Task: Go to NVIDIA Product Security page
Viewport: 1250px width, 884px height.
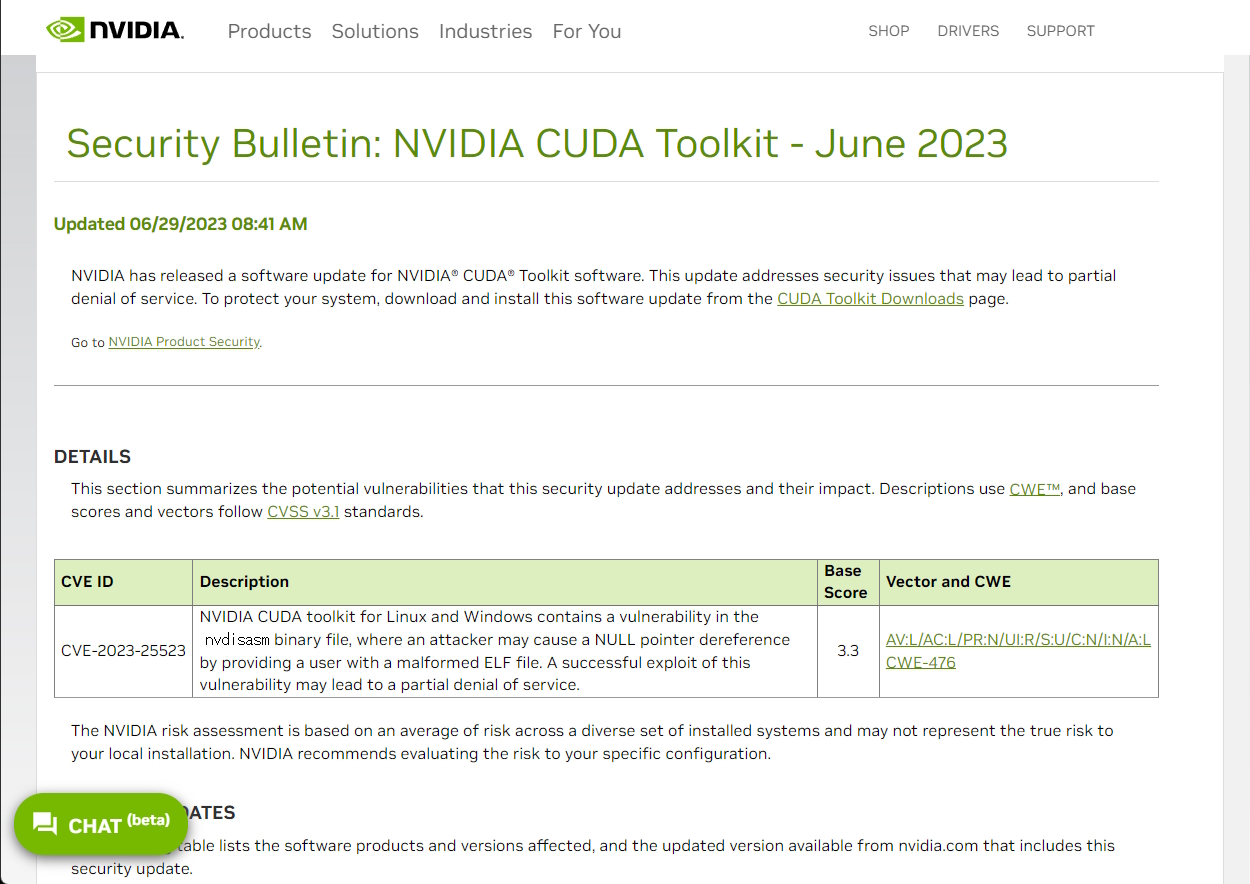Action: [183, 341]
